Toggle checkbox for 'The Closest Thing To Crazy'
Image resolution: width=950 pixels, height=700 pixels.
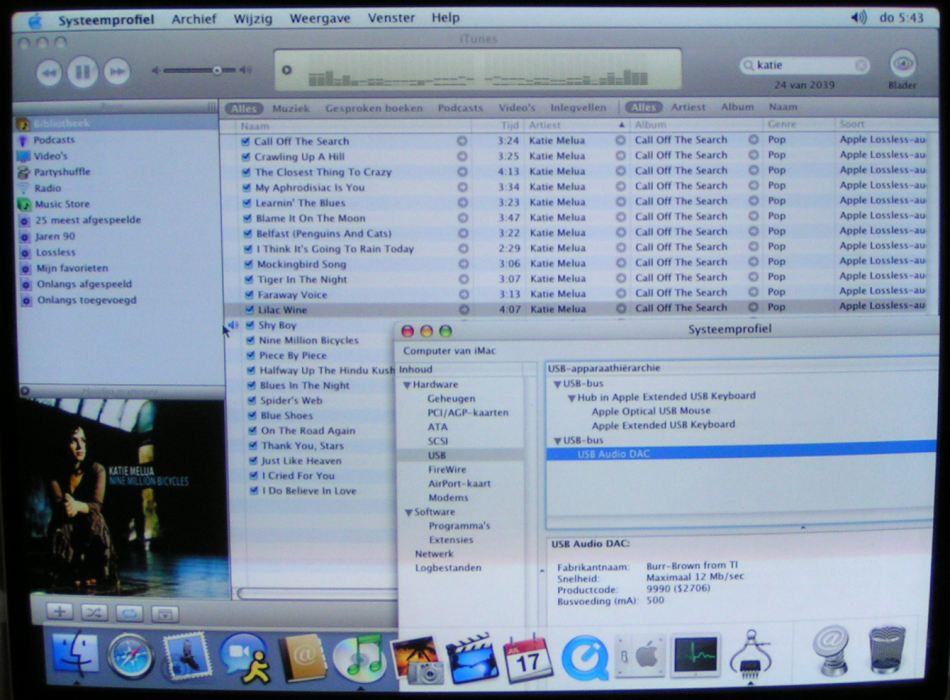pos(246,172)
